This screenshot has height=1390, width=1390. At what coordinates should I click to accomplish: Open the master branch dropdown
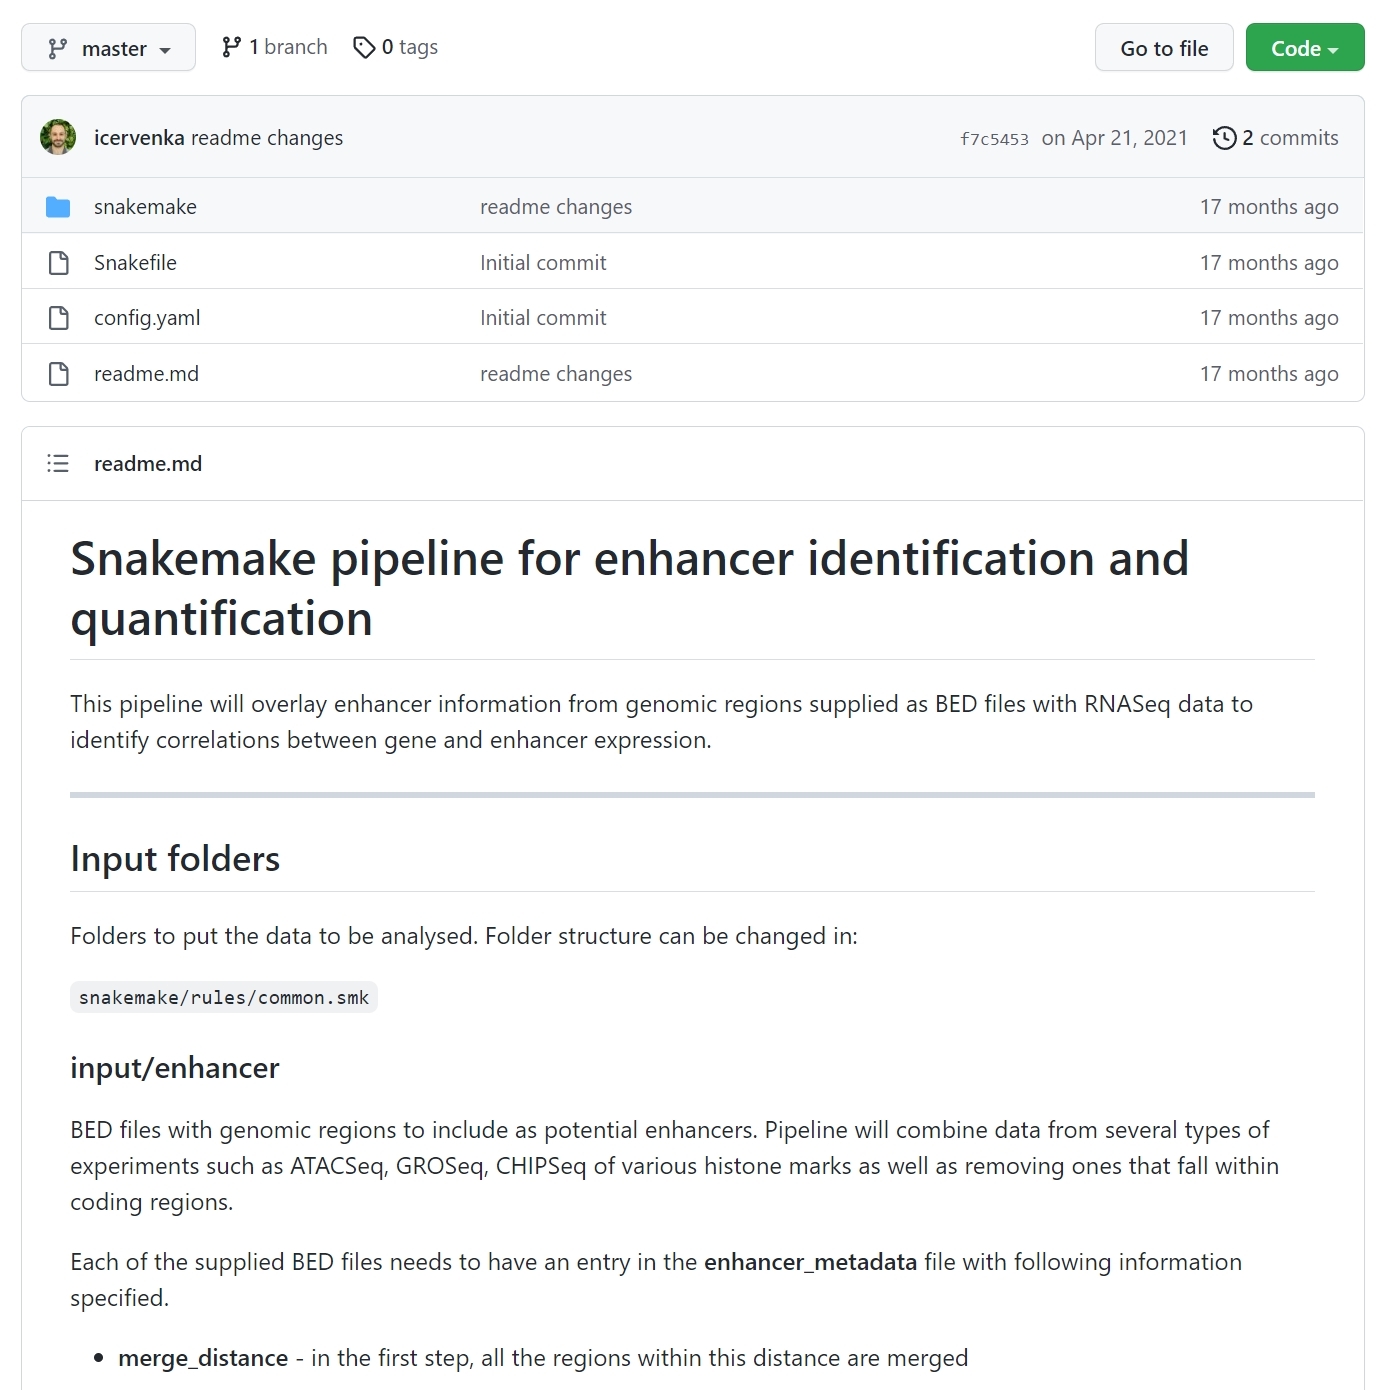[x=108, y=48]
